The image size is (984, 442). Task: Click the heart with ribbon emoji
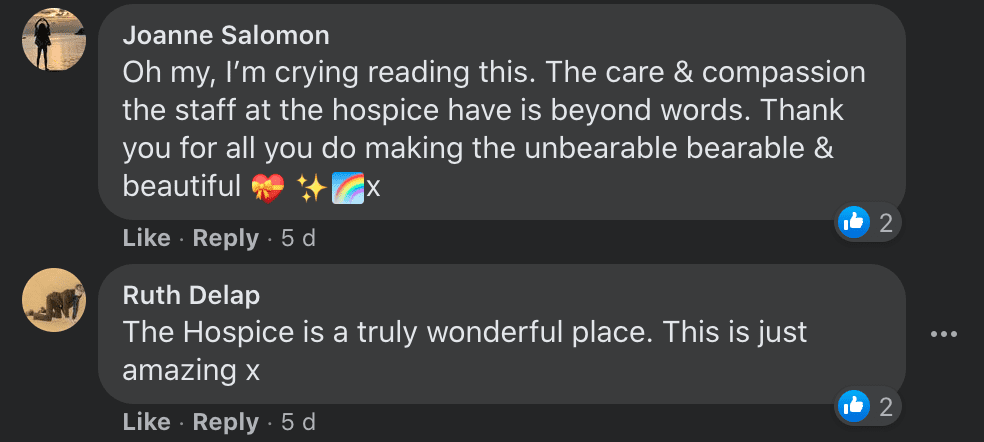[268, 188]
